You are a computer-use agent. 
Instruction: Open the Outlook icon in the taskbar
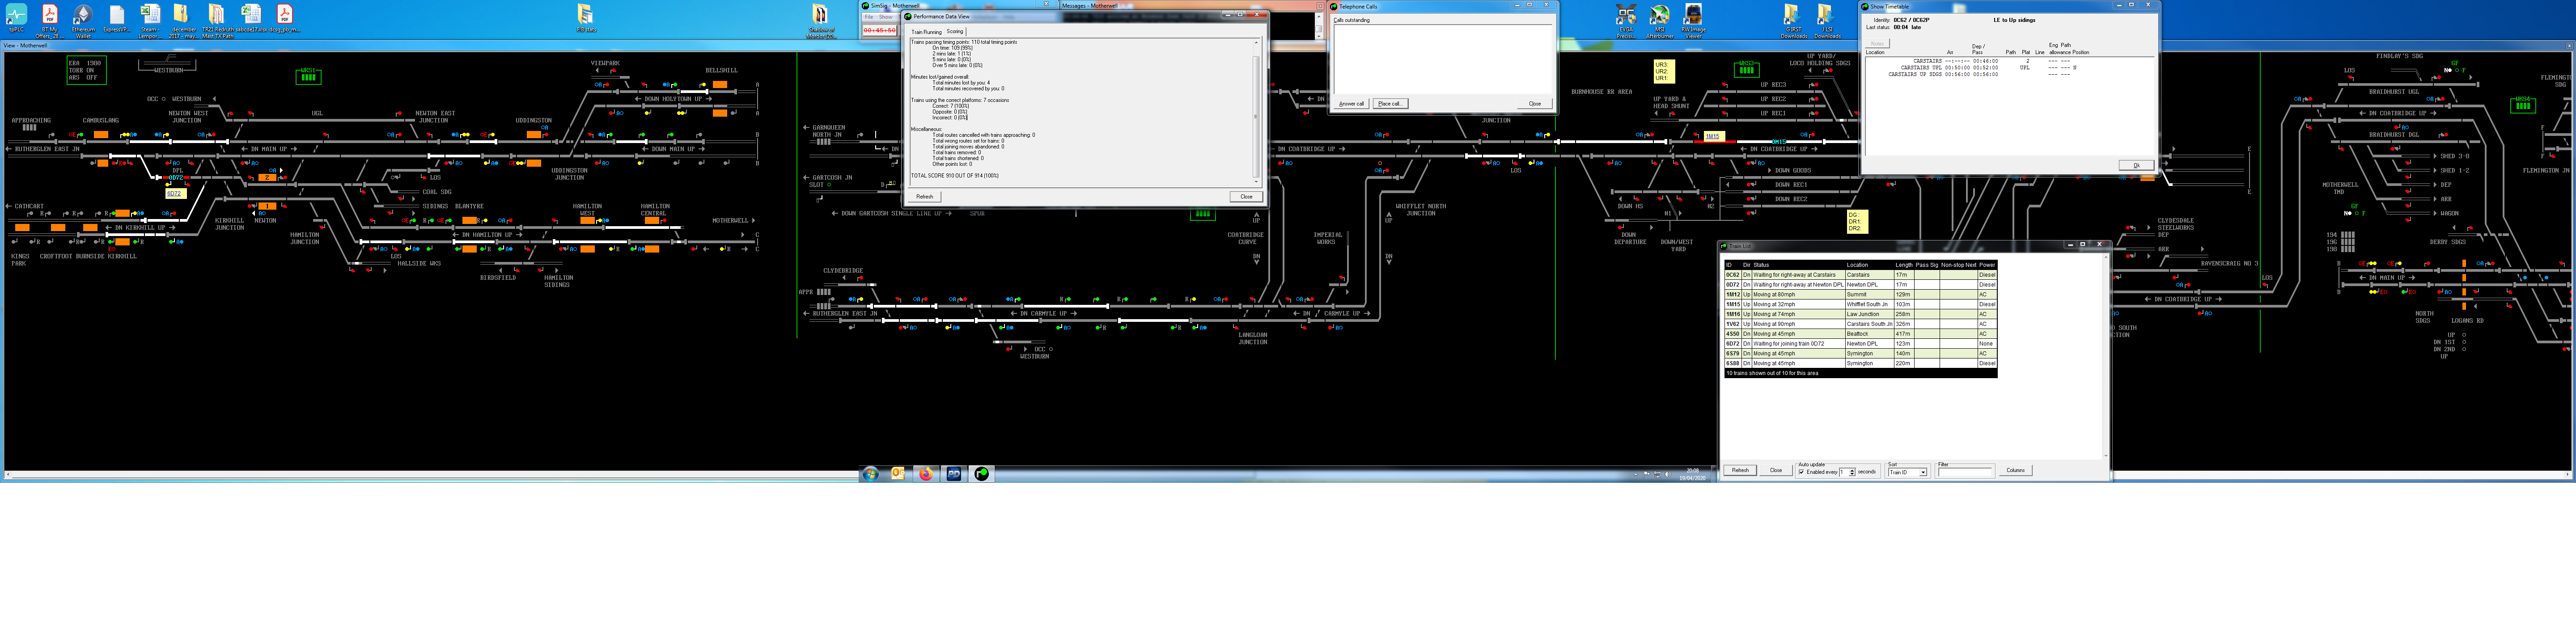point(898,474)
